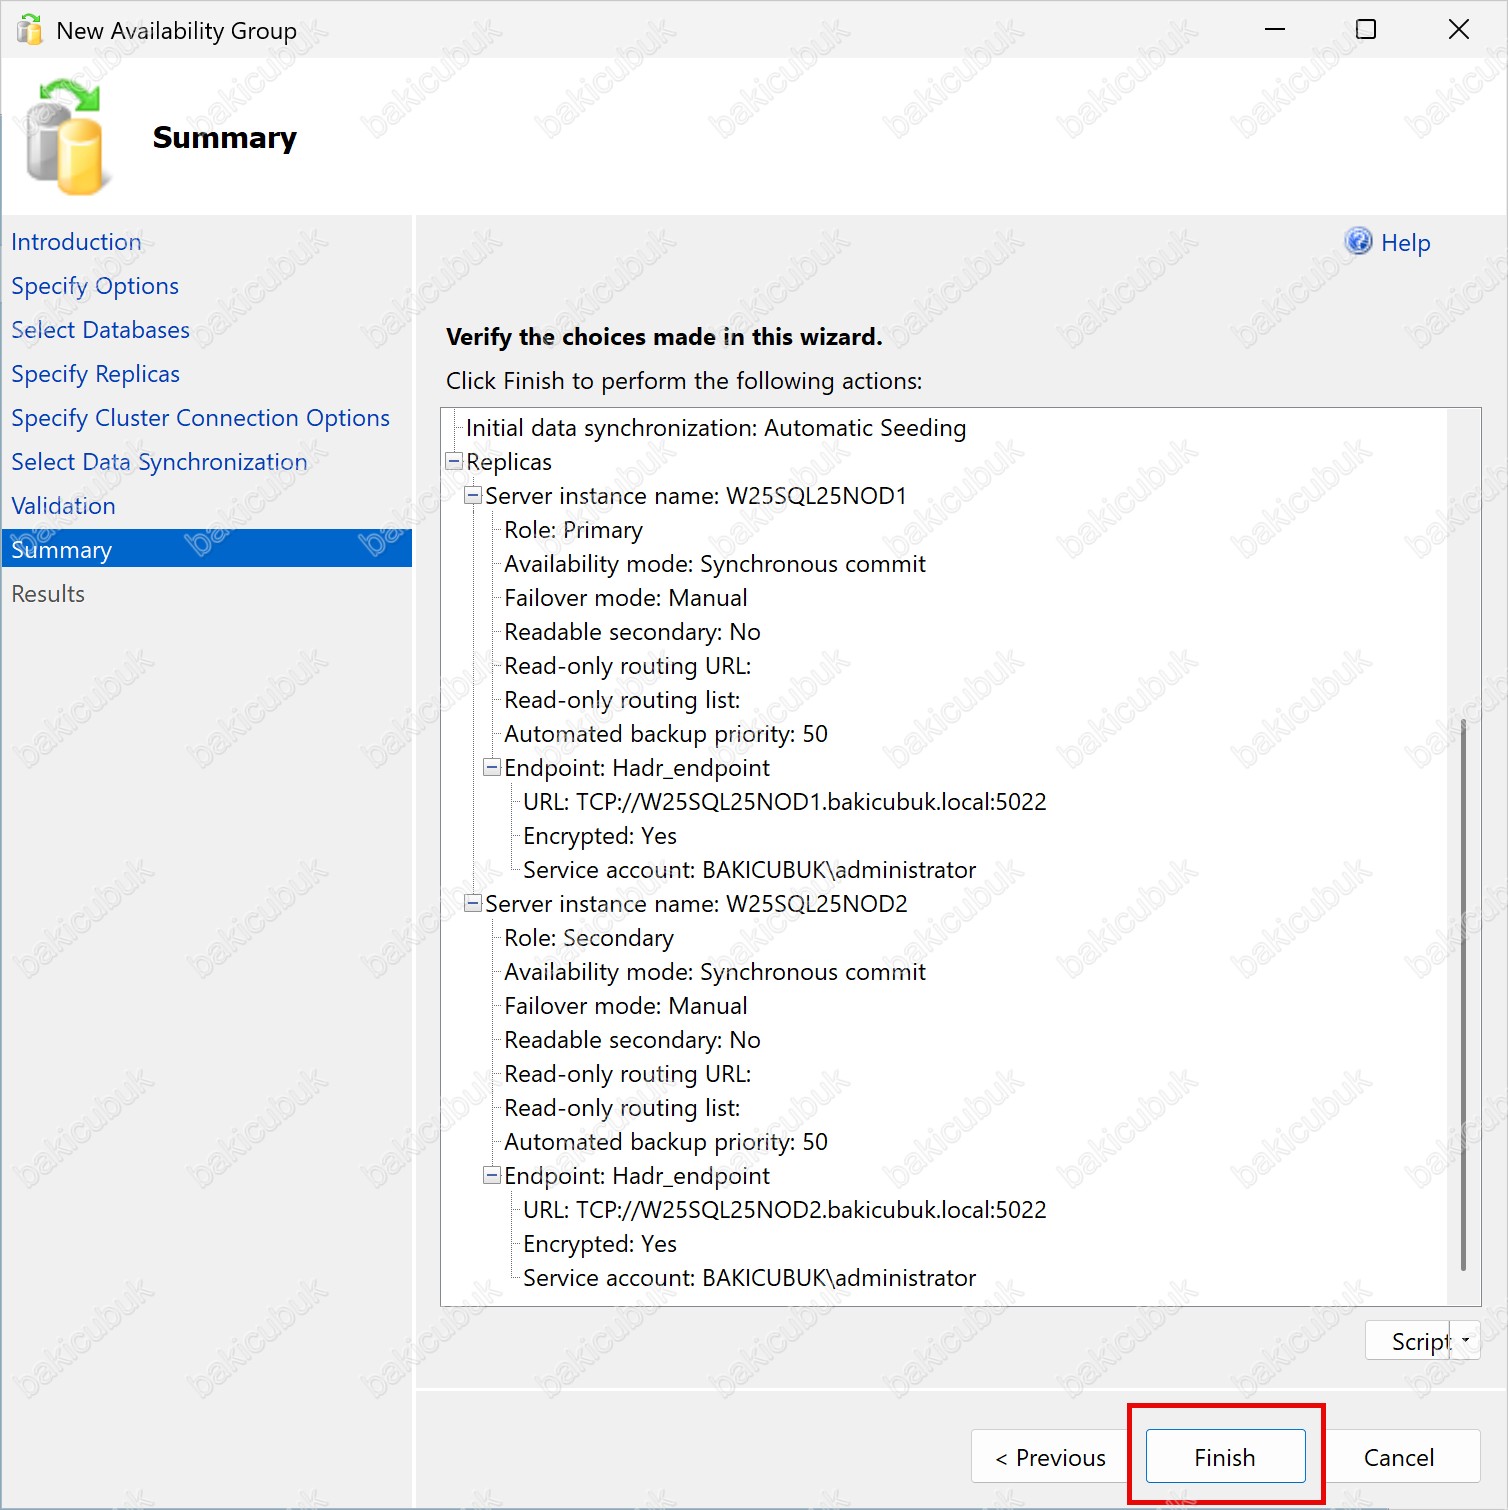Collapse Server instance W25SQL25NOD1 node

[x=473, y=496]
